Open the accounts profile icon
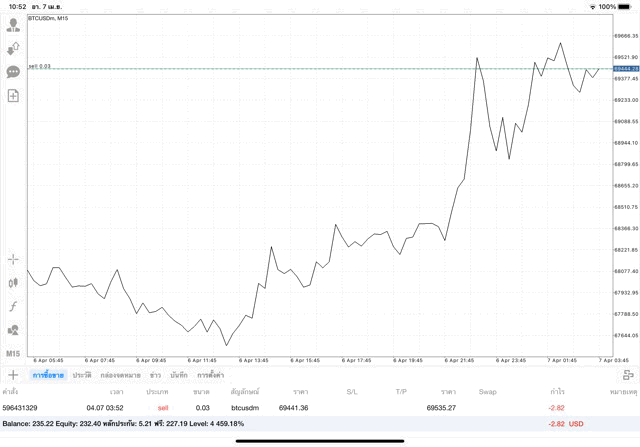The height and width of the screenshot is (447, 640). click(x=13, y=25)
